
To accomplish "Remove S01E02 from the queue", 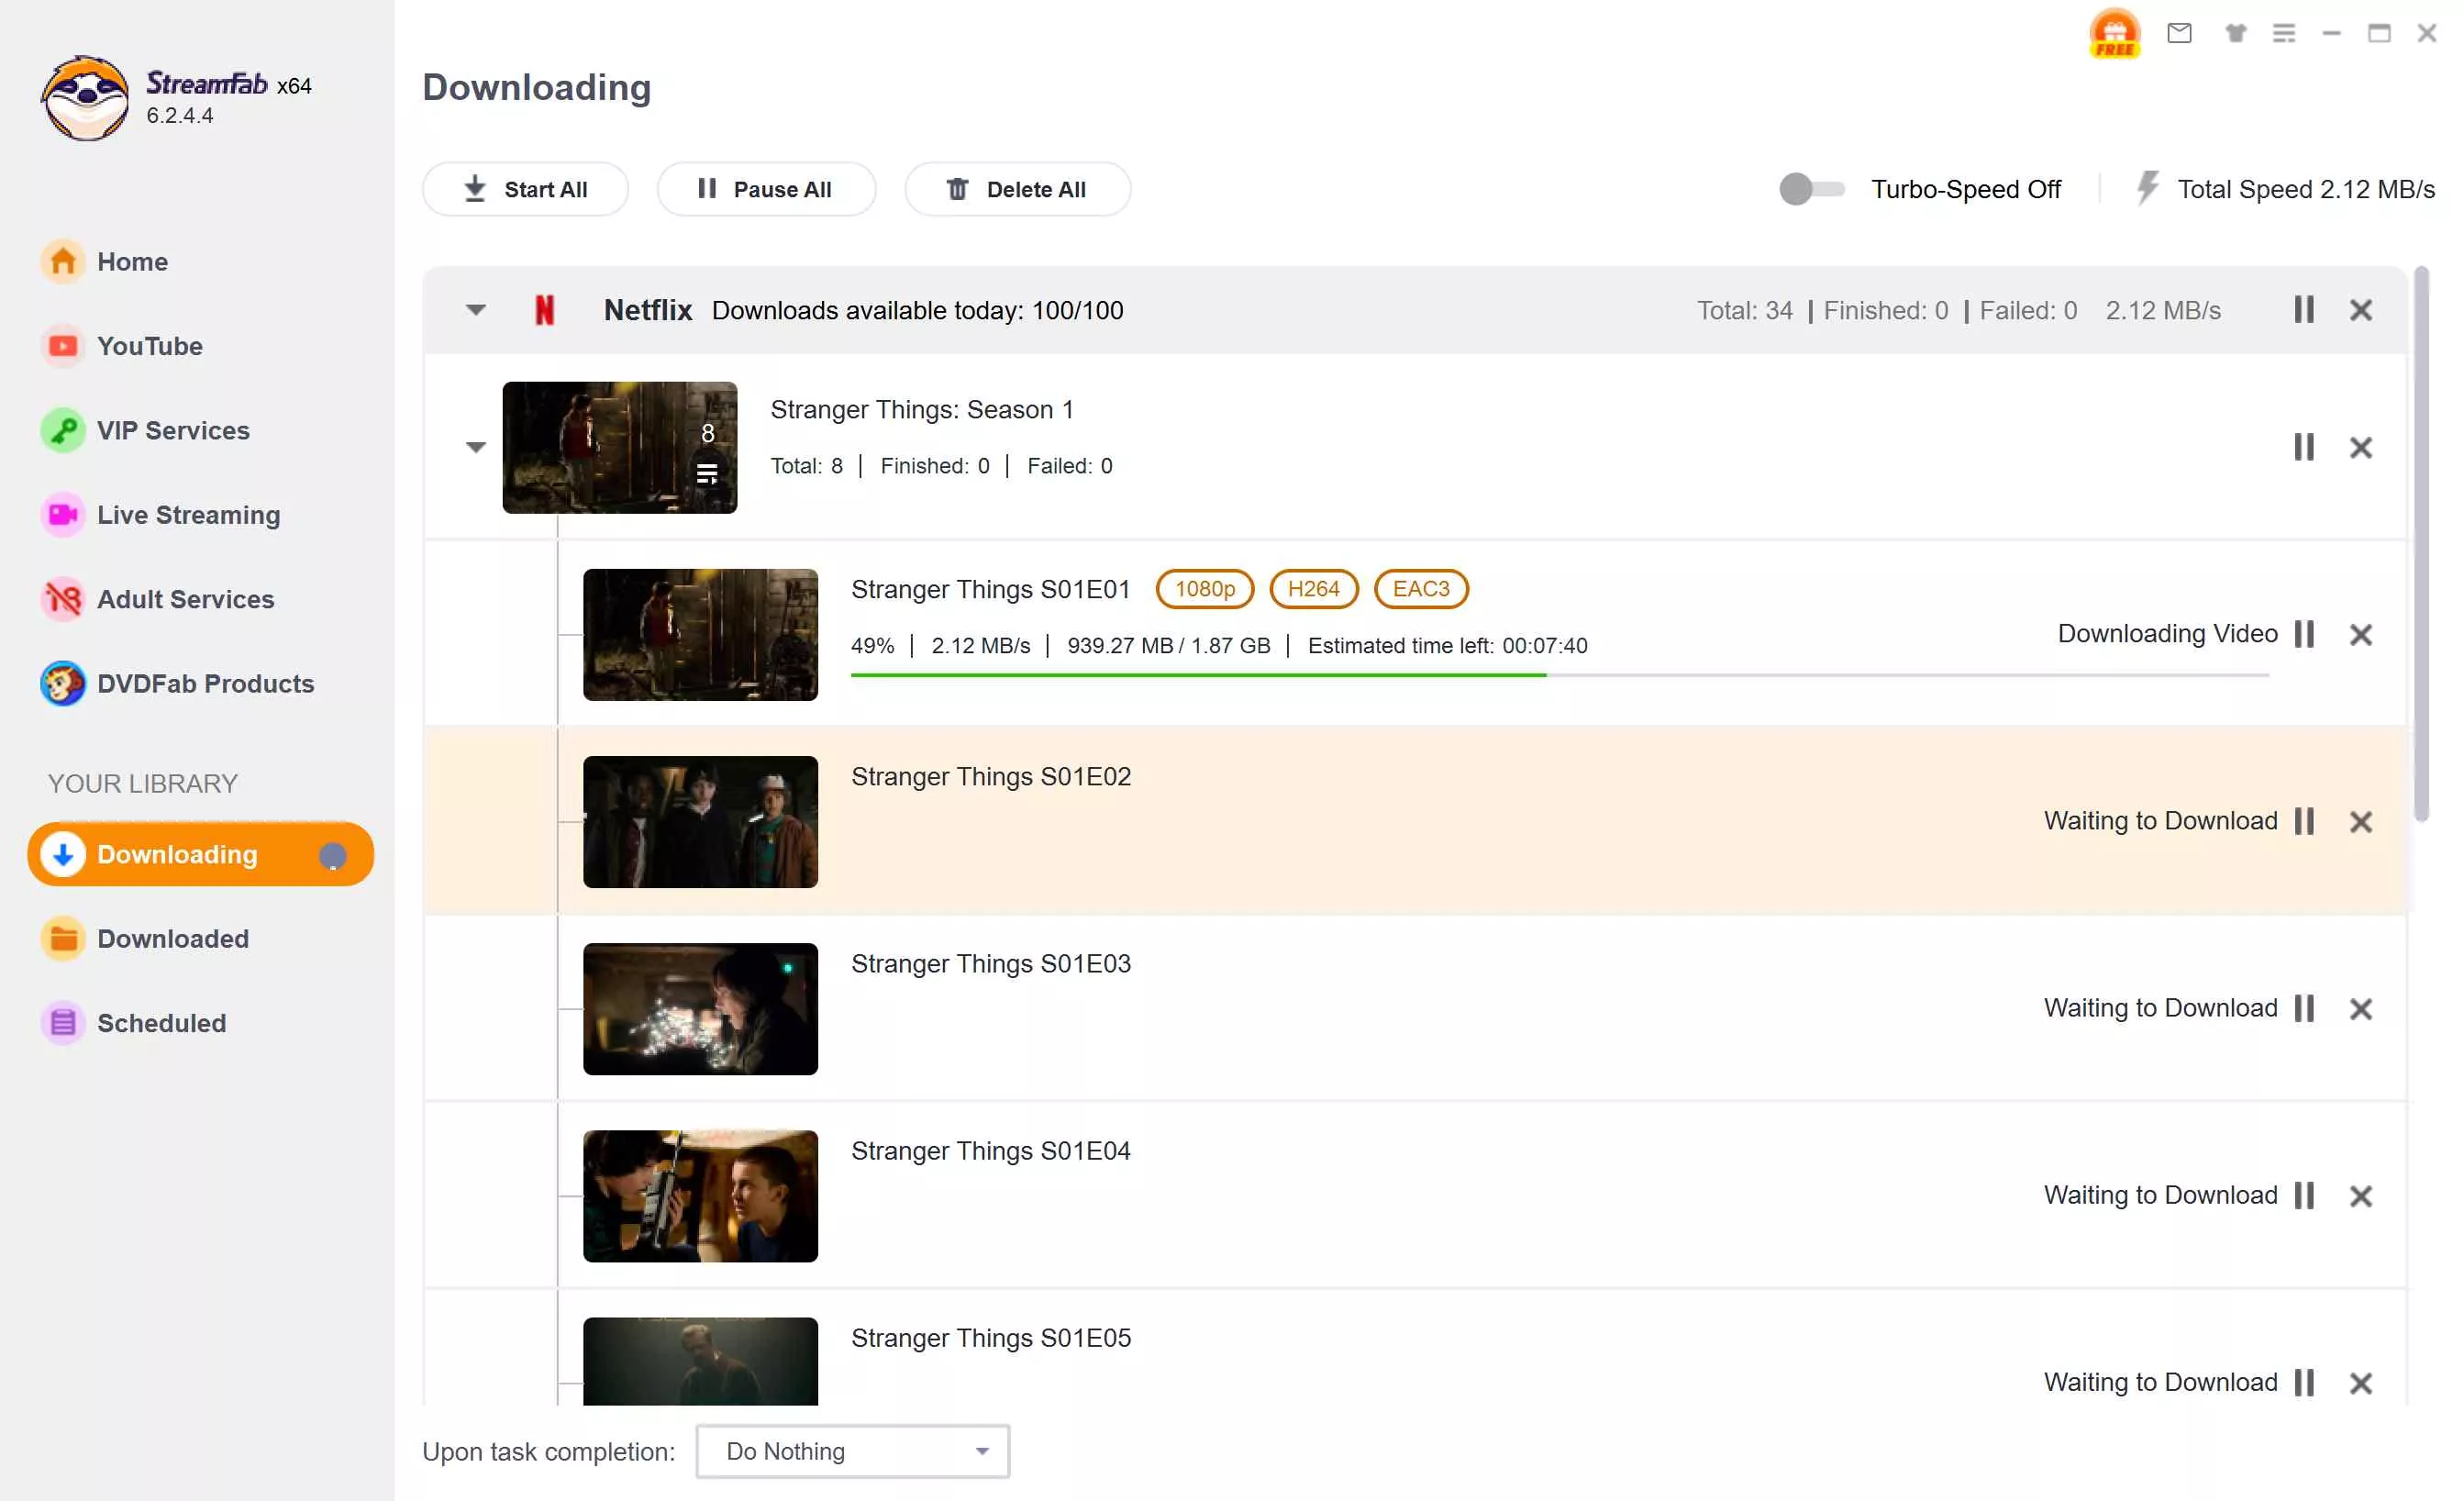I will pyautogui.click(x=2360, y=821).
